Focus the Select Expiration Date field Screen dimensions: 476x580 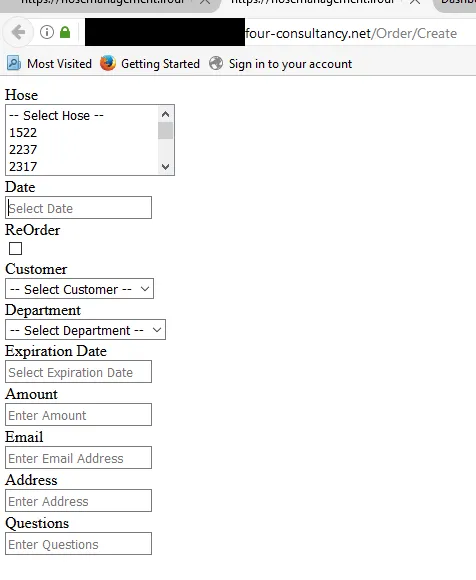pyautogui.click(x=78, y=371)
